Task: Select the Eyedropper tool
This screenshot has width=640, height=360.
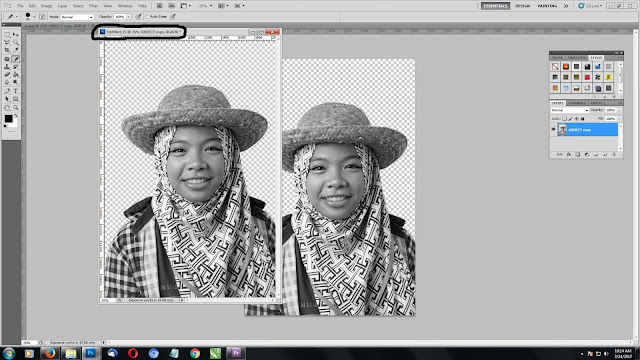Action: [x=16, y=49]
